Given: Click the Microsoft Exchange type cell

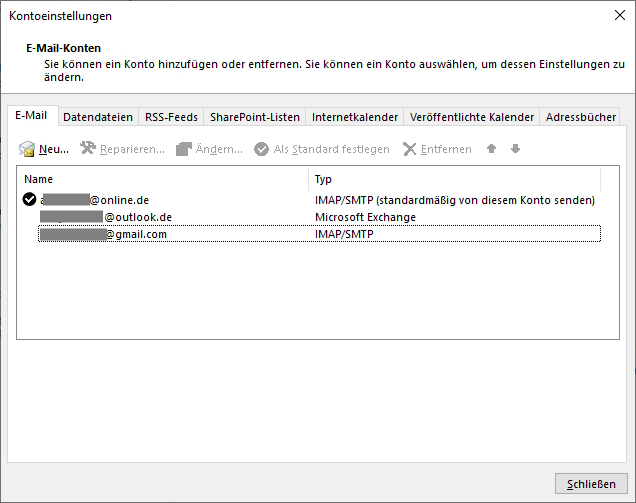Looking at the screenshot, I should 365,217.
